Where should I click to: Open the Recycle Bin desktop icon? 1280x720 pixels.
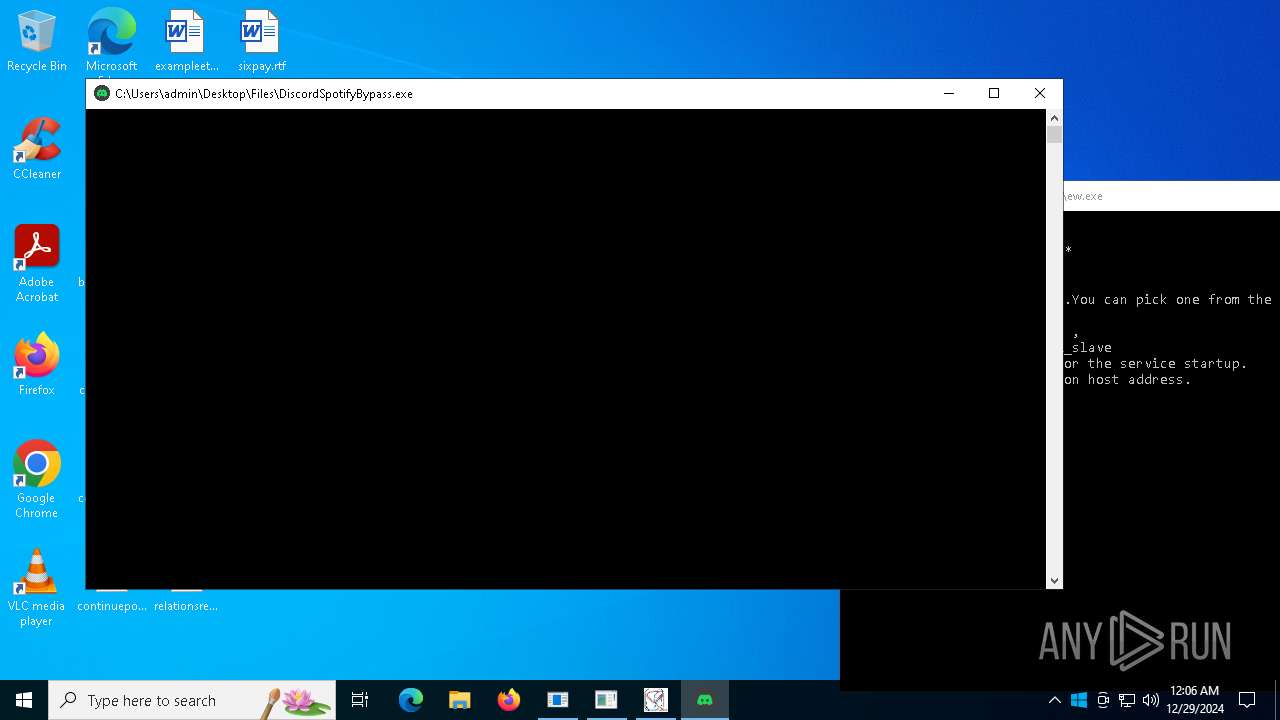click(x=37, y=42)
